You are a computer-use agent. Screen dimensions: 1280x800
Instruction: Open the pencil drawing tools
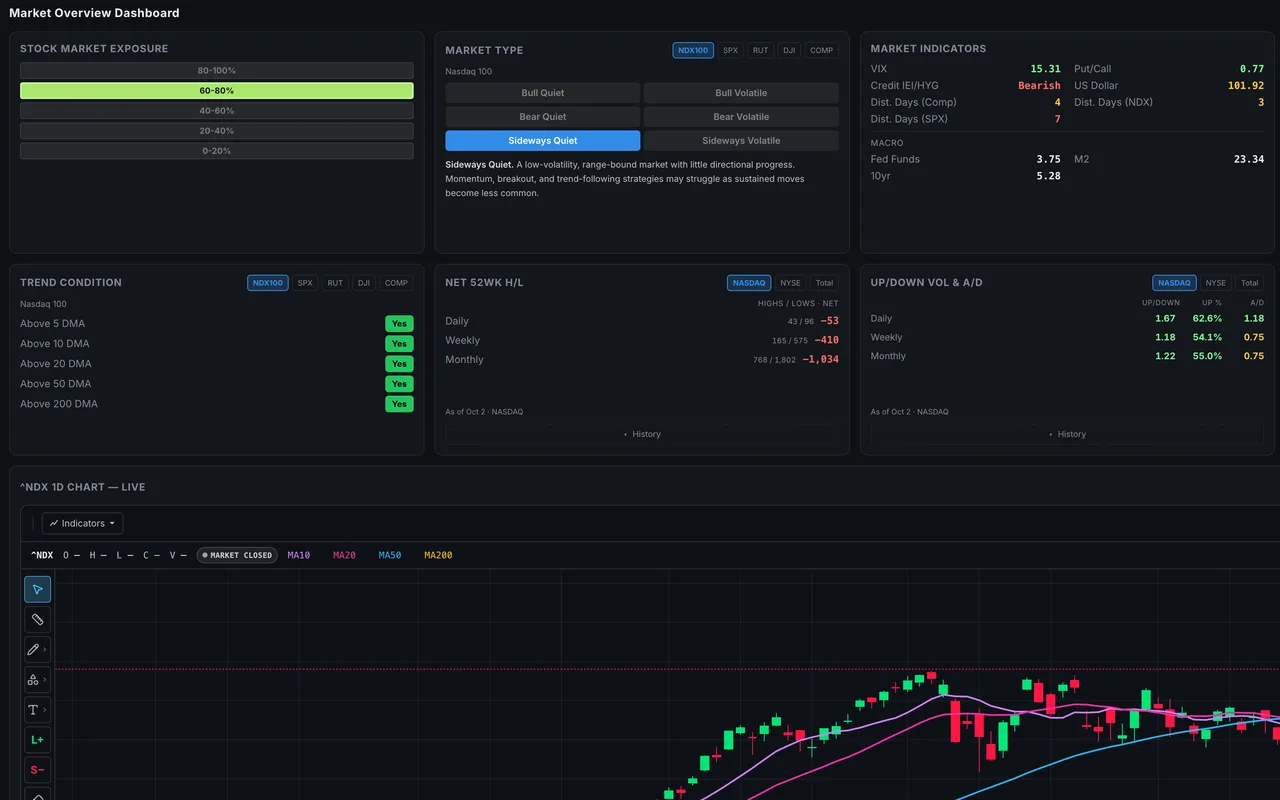pyautogui.click(x=37, y=649)
